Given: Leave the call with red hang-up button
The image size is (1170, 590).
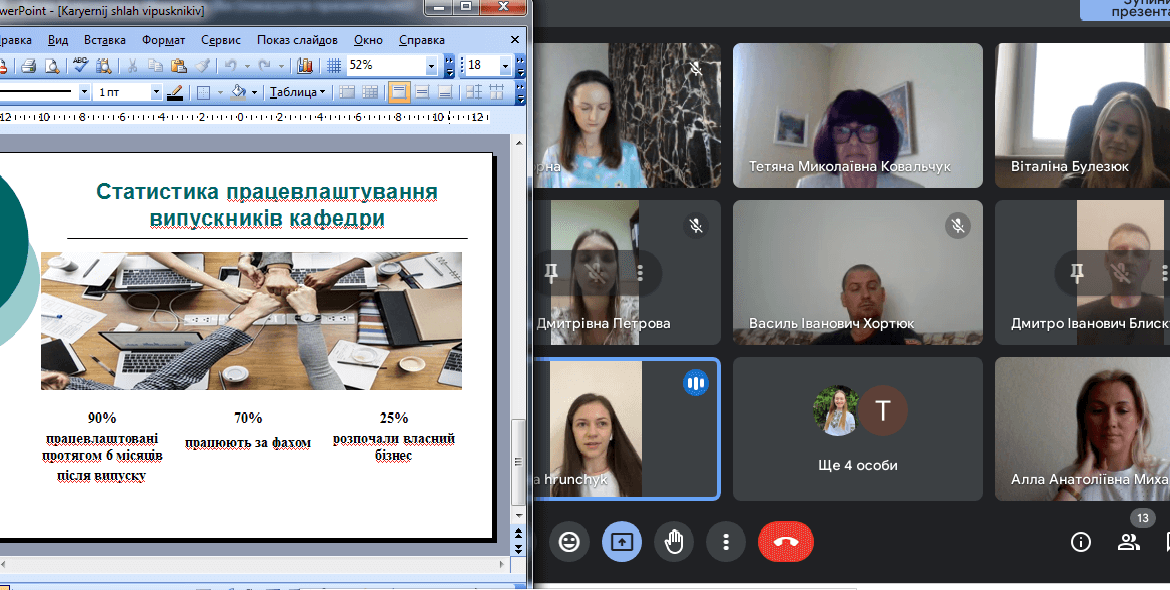Looking at the screenshot, I should pos(786,542).
